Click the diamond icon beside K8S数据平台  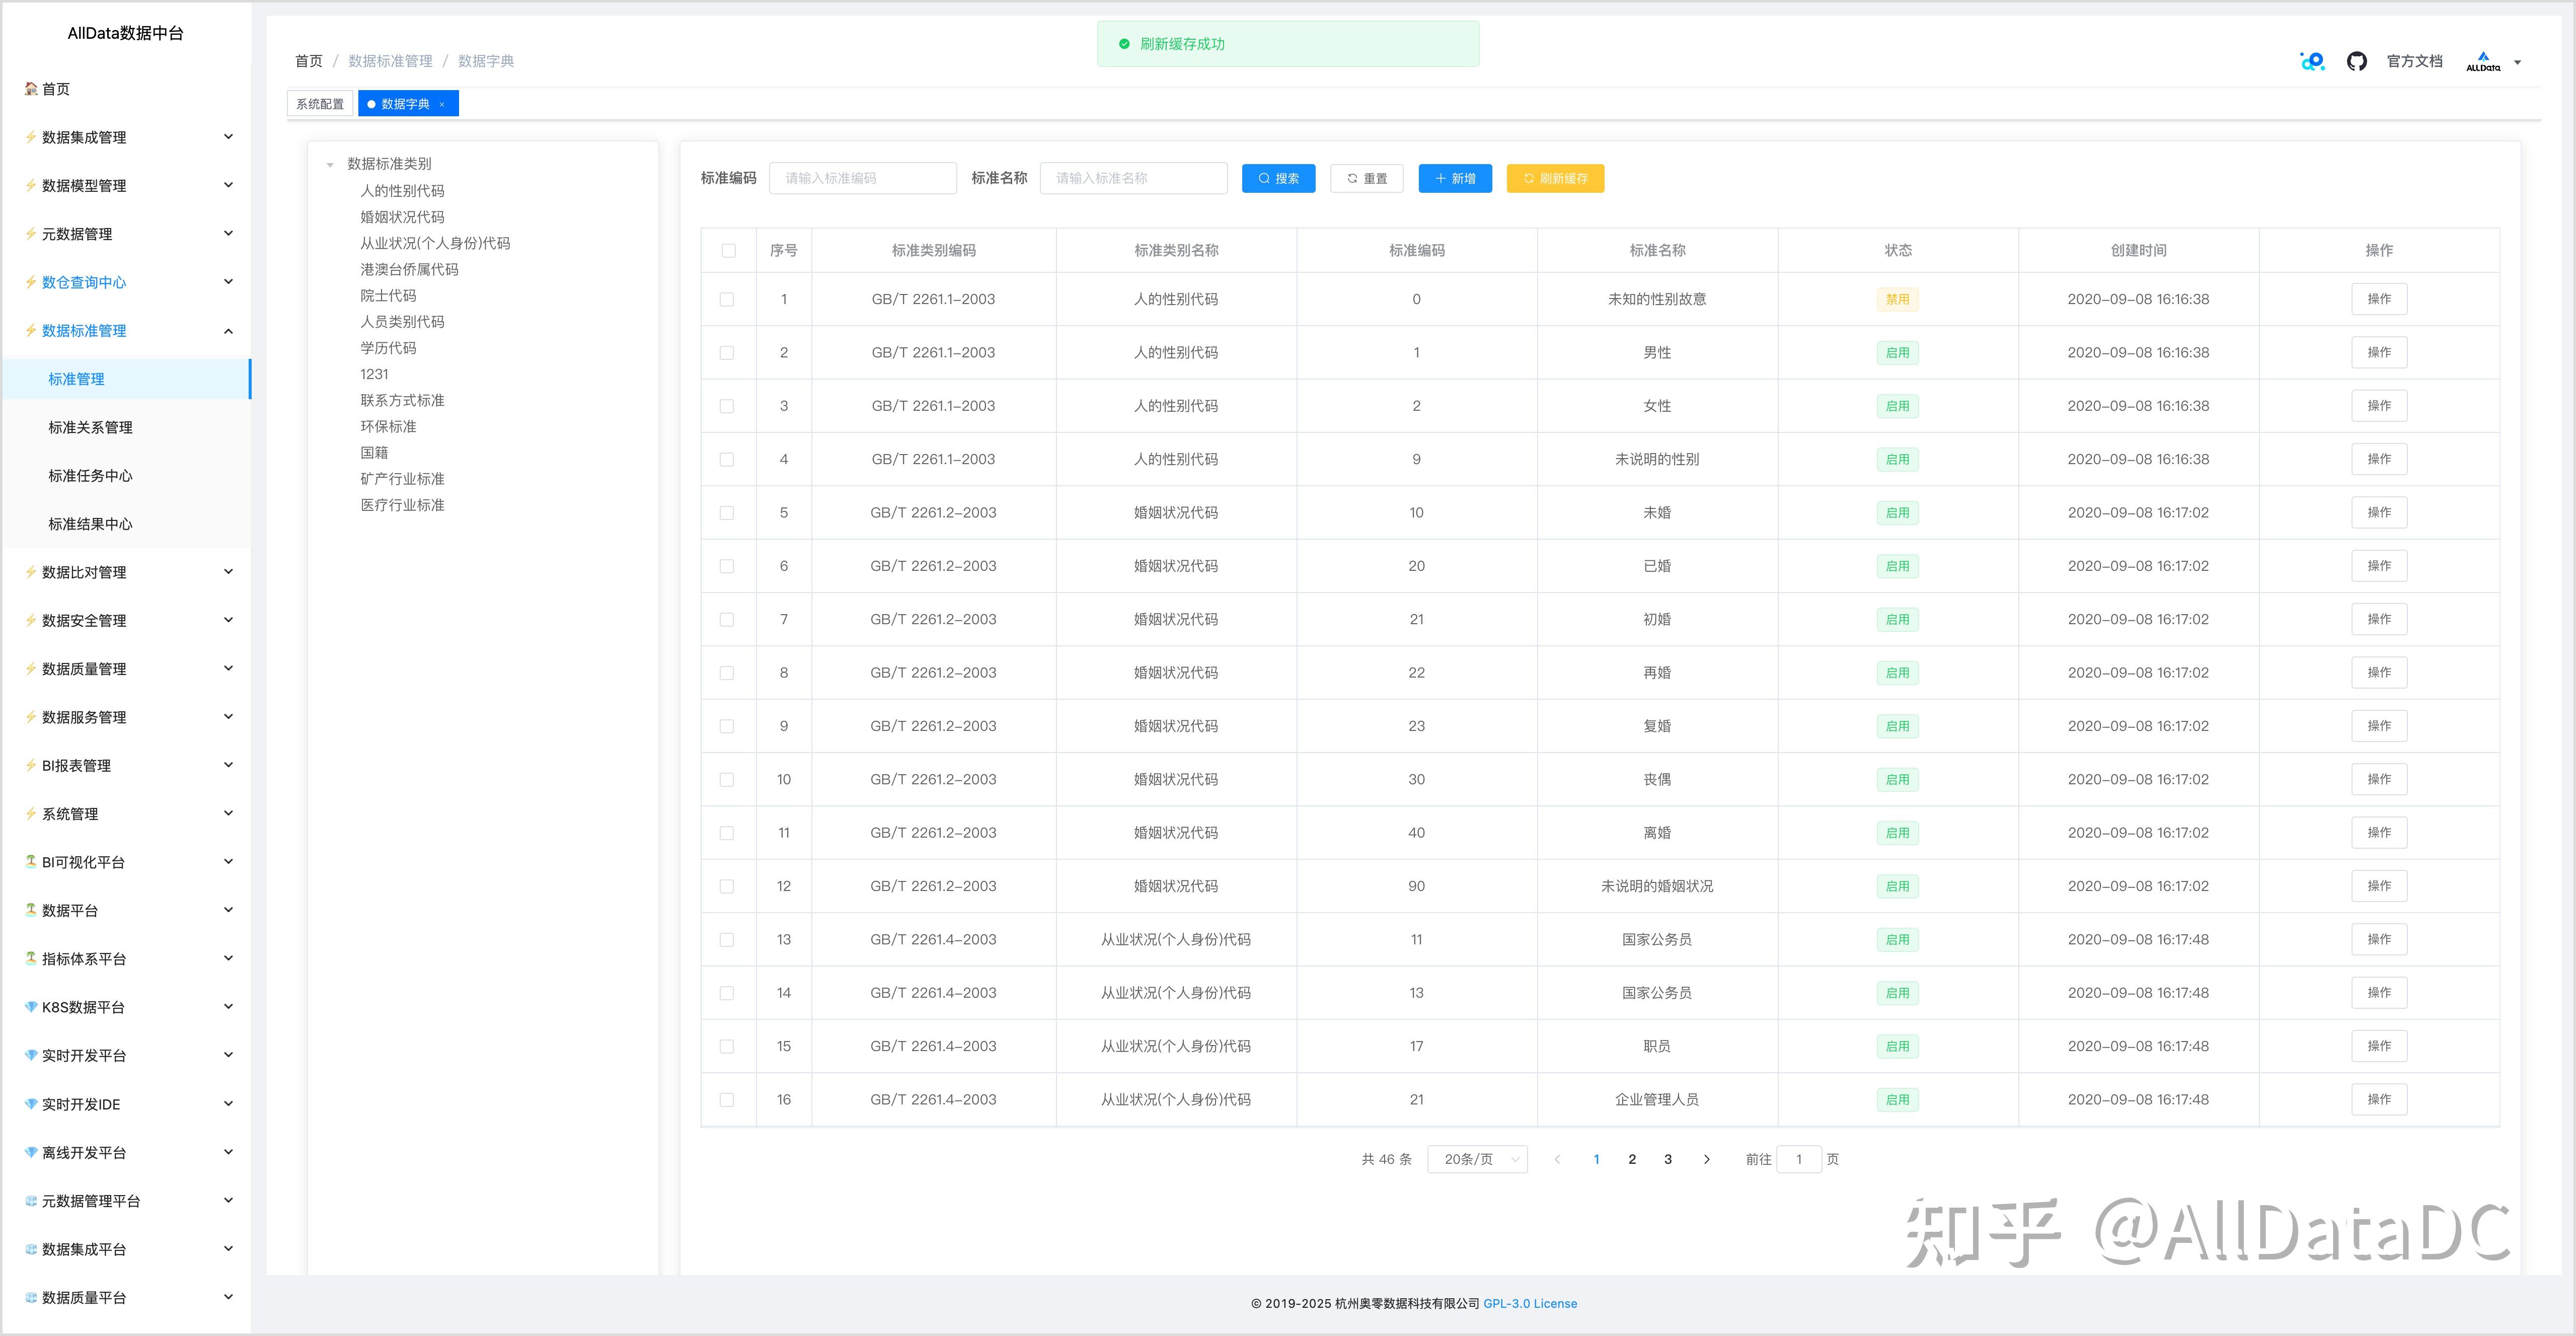click(31, 1007)
